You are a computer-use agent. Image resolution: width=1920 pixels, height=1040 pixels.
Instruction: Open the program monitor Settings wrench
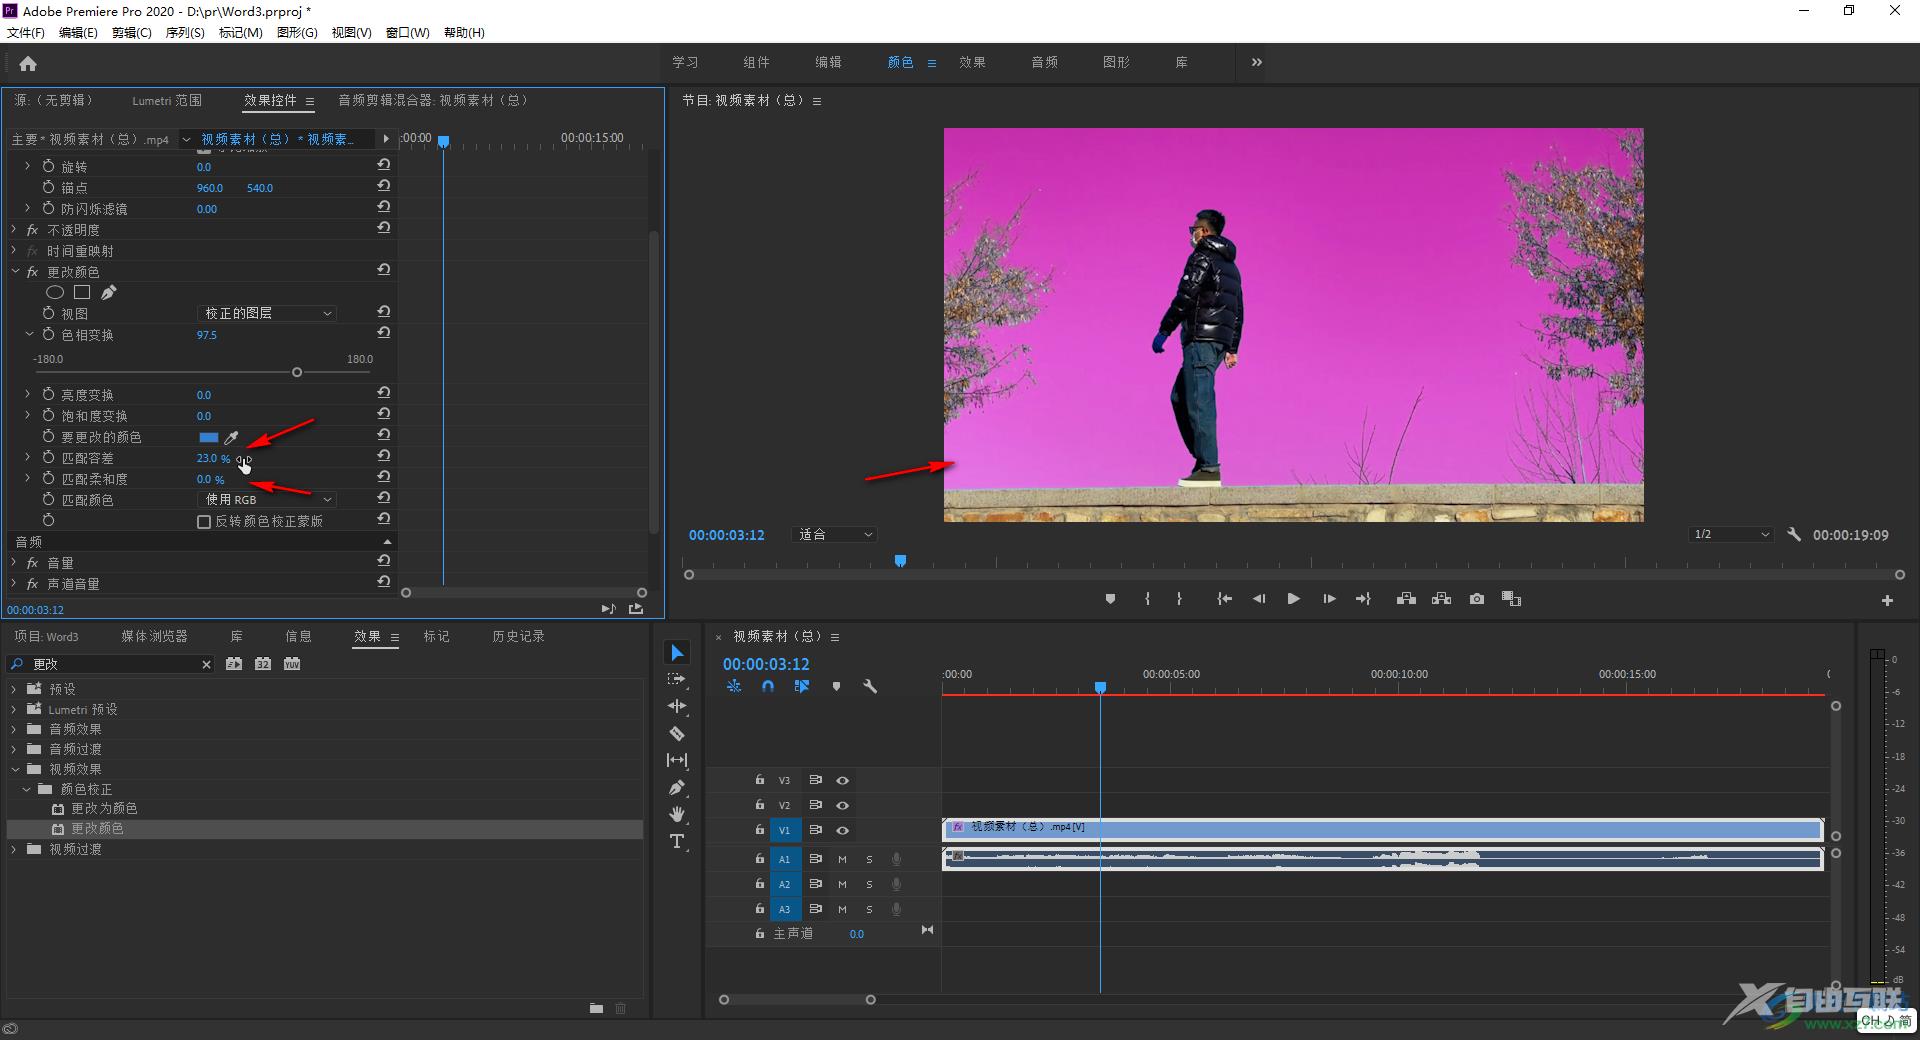(x=1794, y=535)
